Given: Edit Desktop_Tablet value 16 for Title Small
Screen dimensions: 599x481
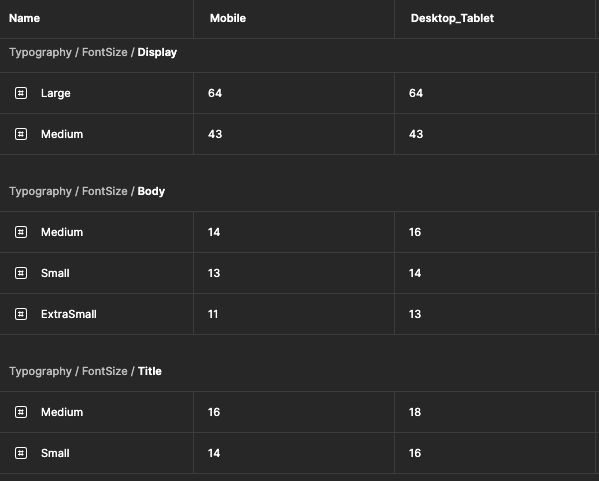Looking at the screenshot, I should 495,453.
